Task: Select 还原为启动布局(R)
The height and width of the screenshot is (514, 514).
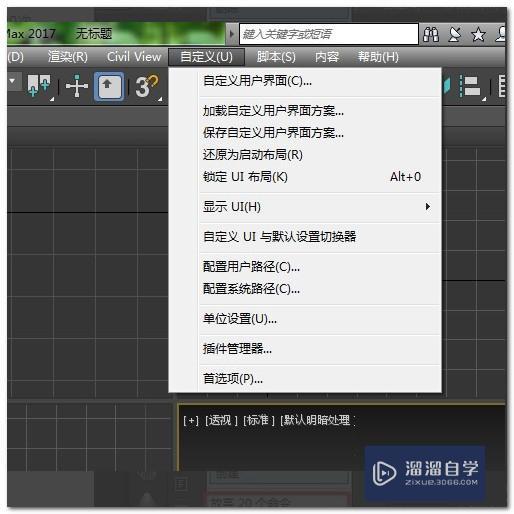Action: pos(305,155)
